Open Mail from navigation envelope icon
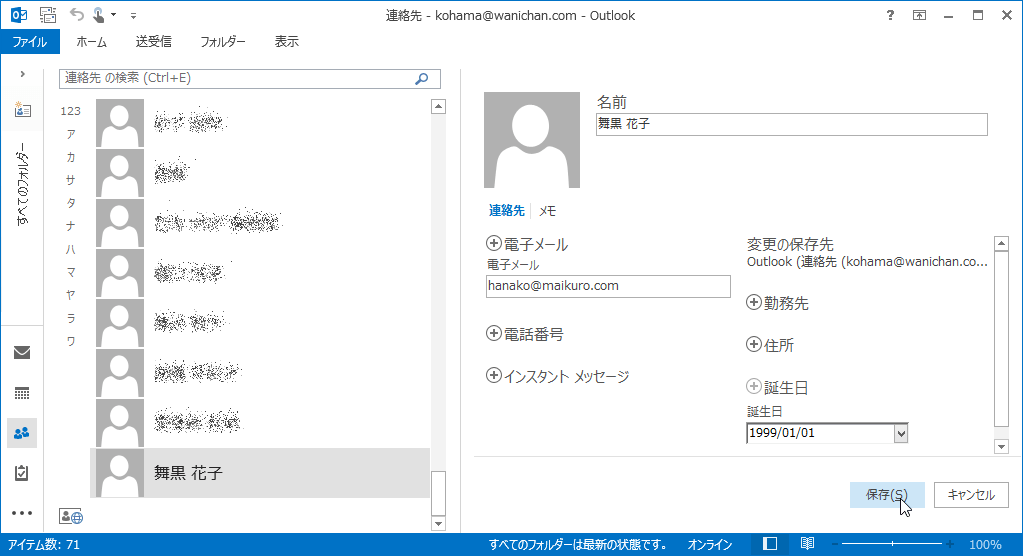The width and height of the screenshot is (1023, 556). 22,353
